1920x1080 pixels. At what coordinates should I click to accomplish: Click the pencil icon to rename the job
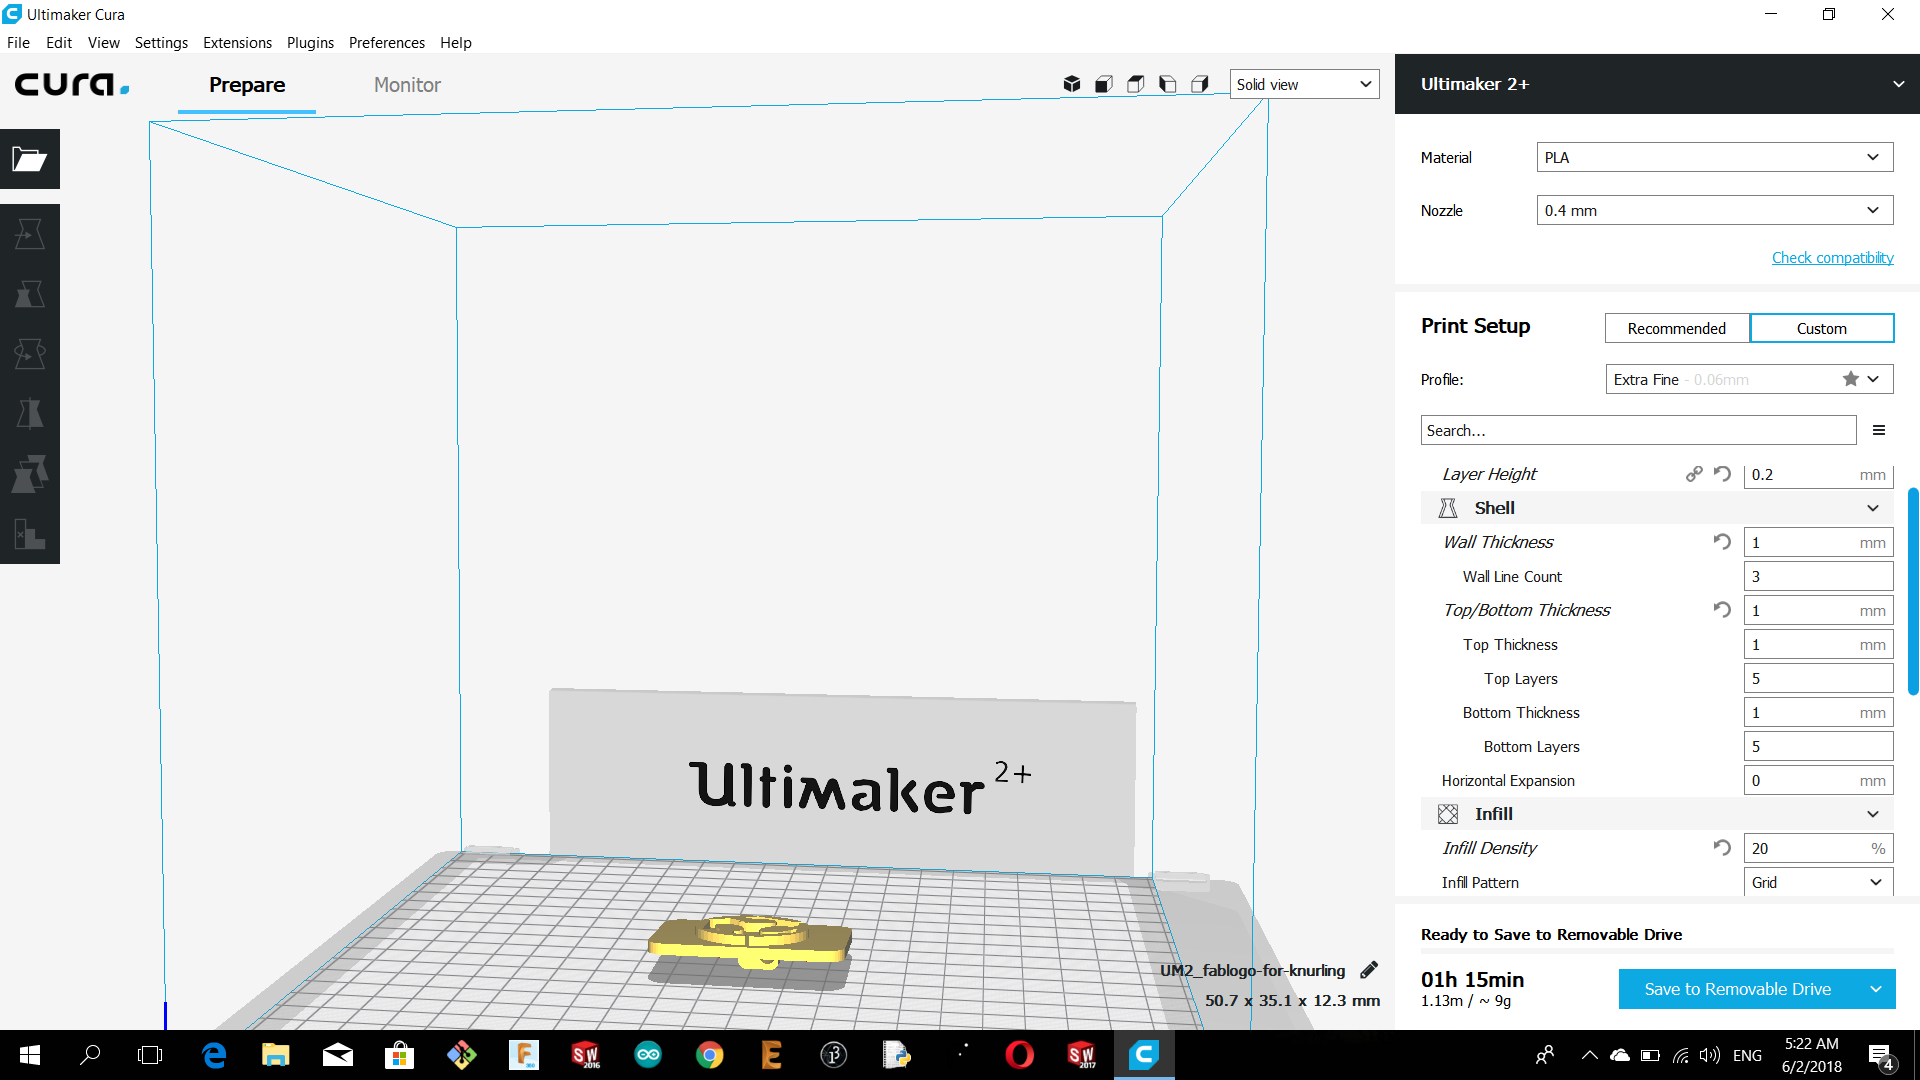pos(1369,970)
